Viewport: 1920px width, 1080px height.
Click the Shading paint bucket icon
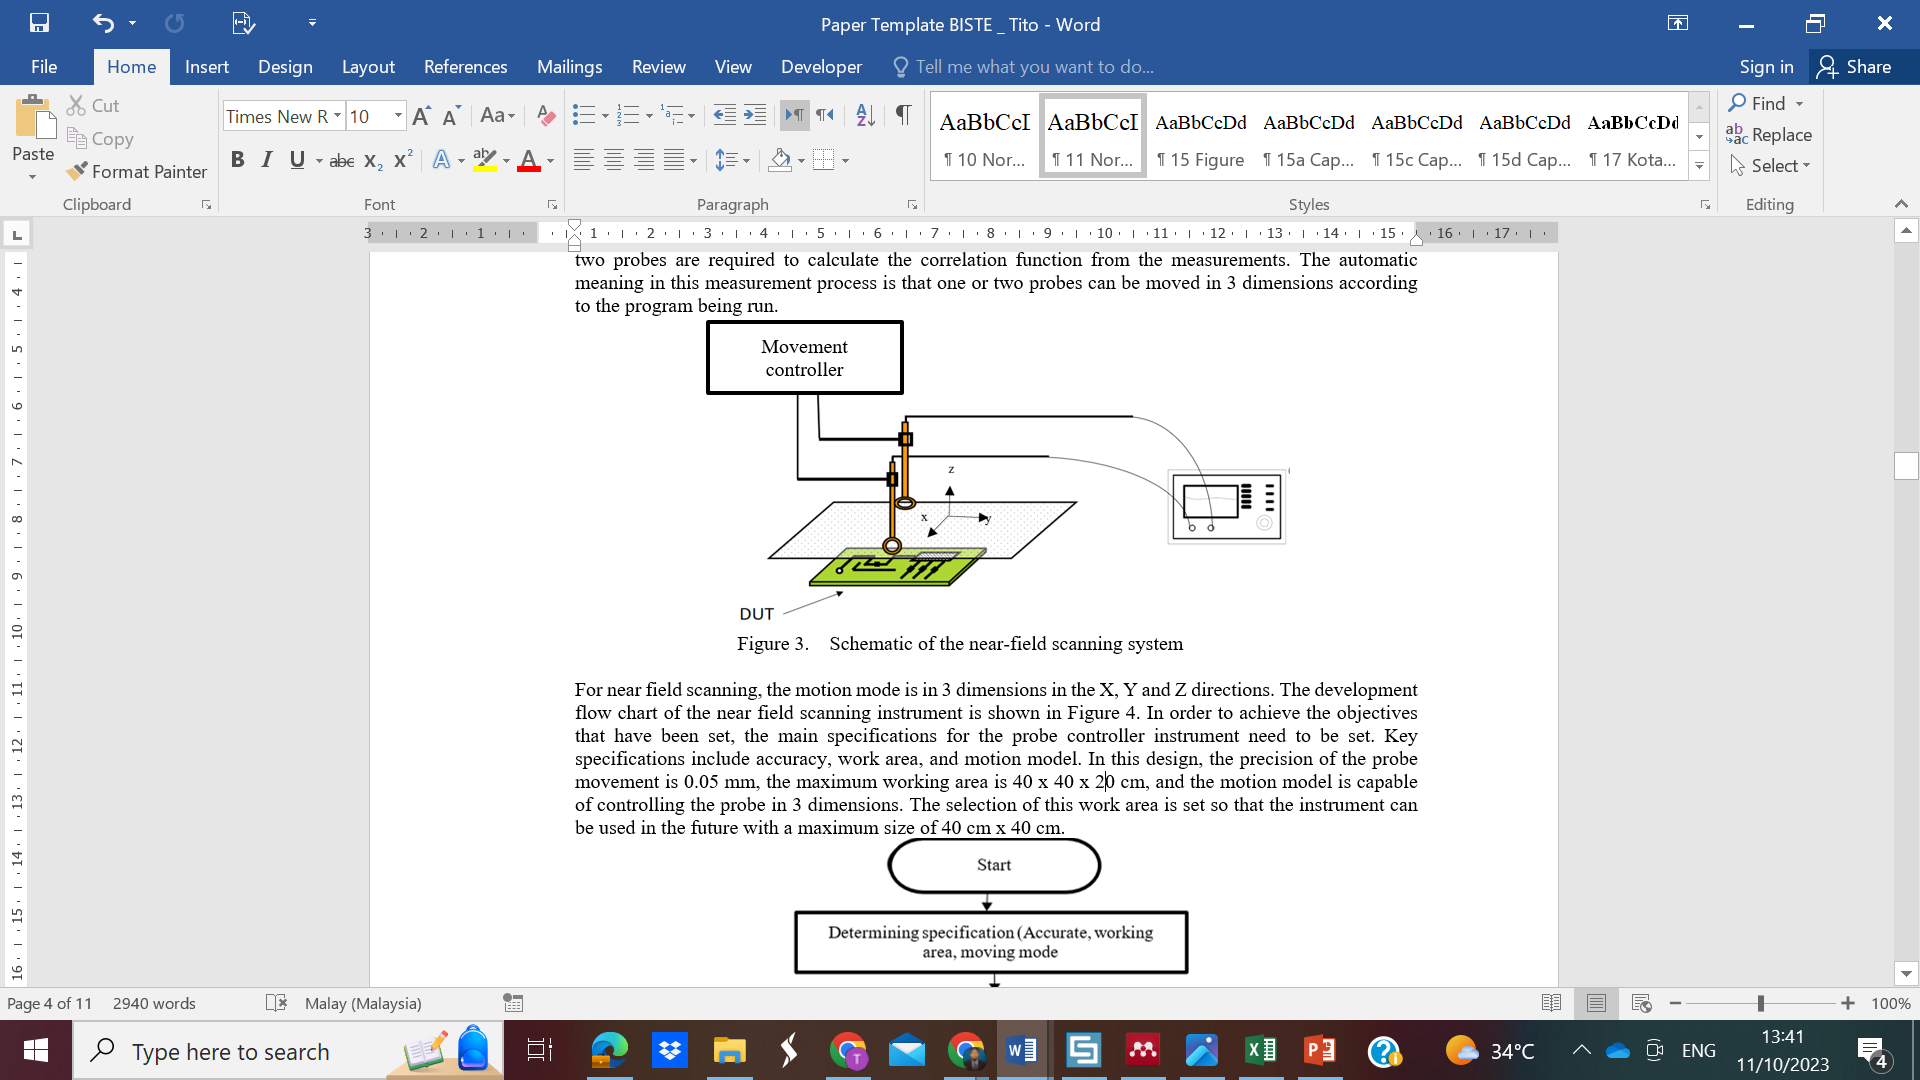pyautogui.click(x=780, y=160)
